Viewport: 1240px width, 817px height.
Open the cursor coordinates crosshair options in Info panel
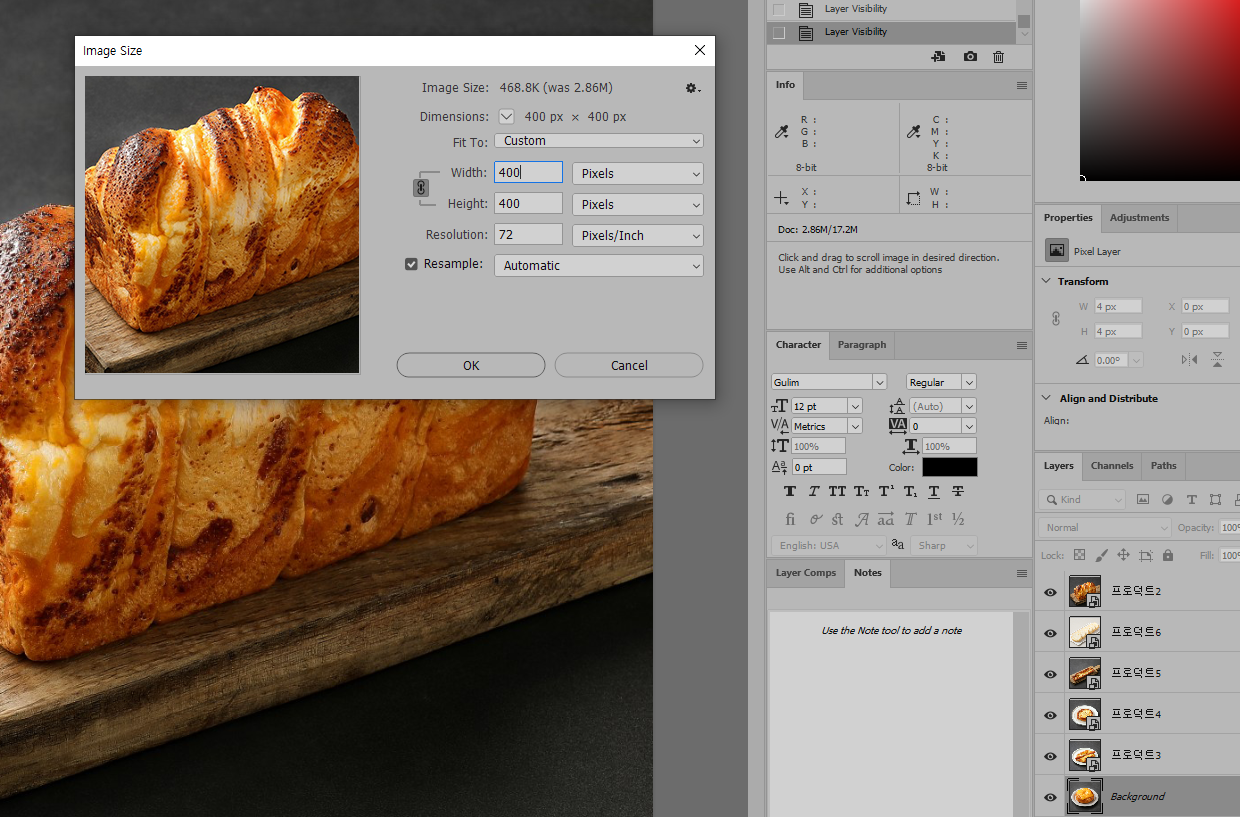[x=782, y=198]
